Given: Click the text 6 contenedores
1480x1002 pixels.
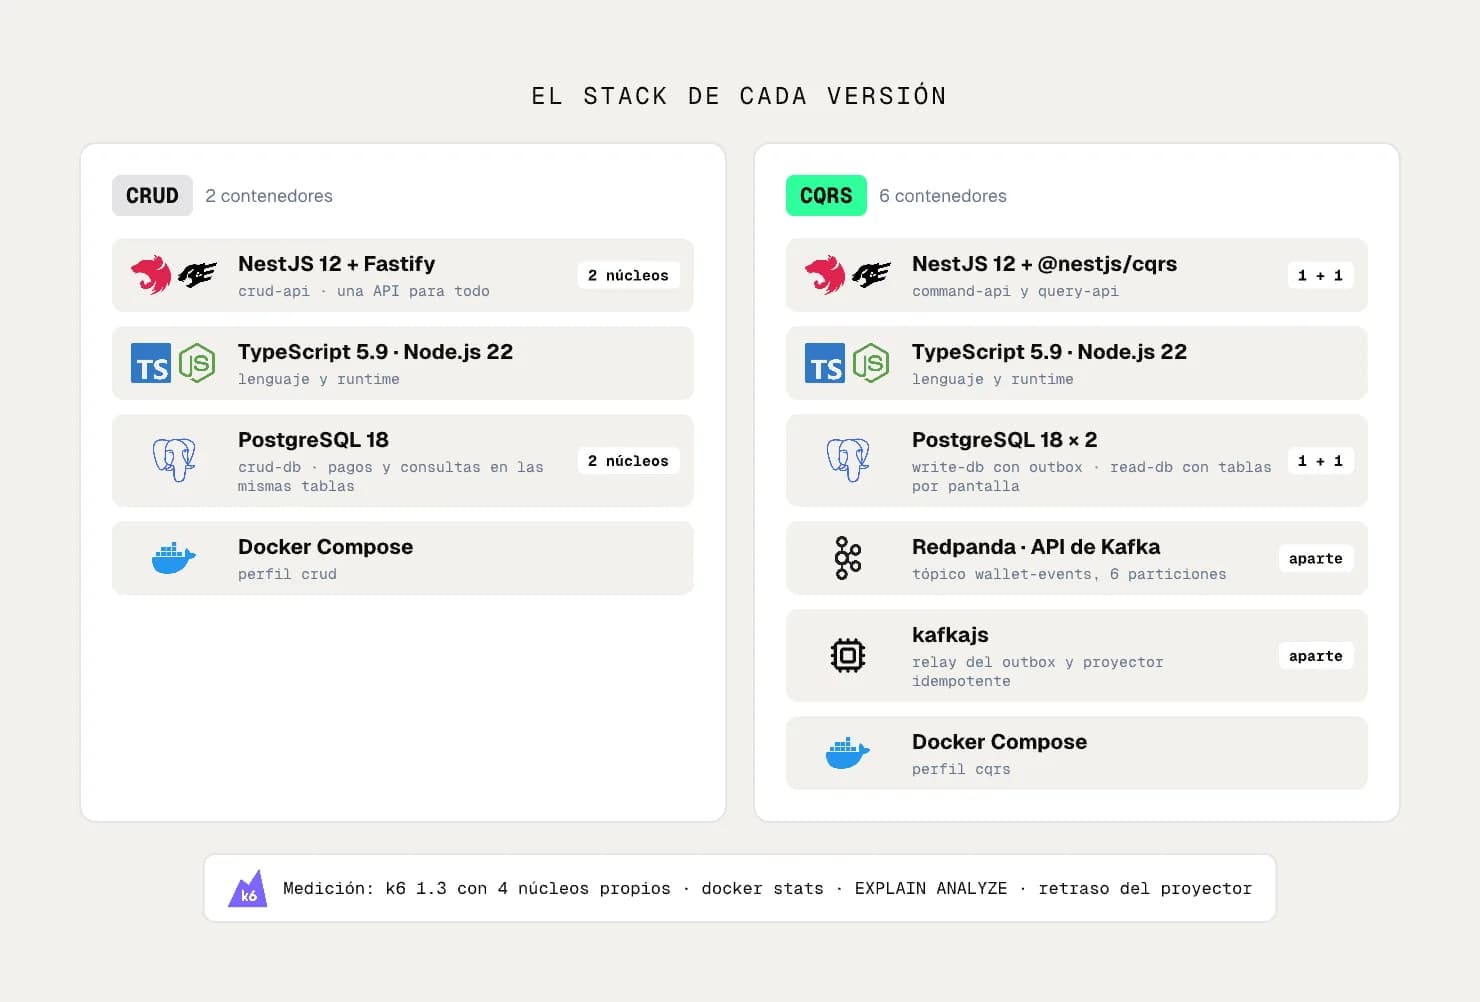Looking at the screenshot, I should 943,196.
